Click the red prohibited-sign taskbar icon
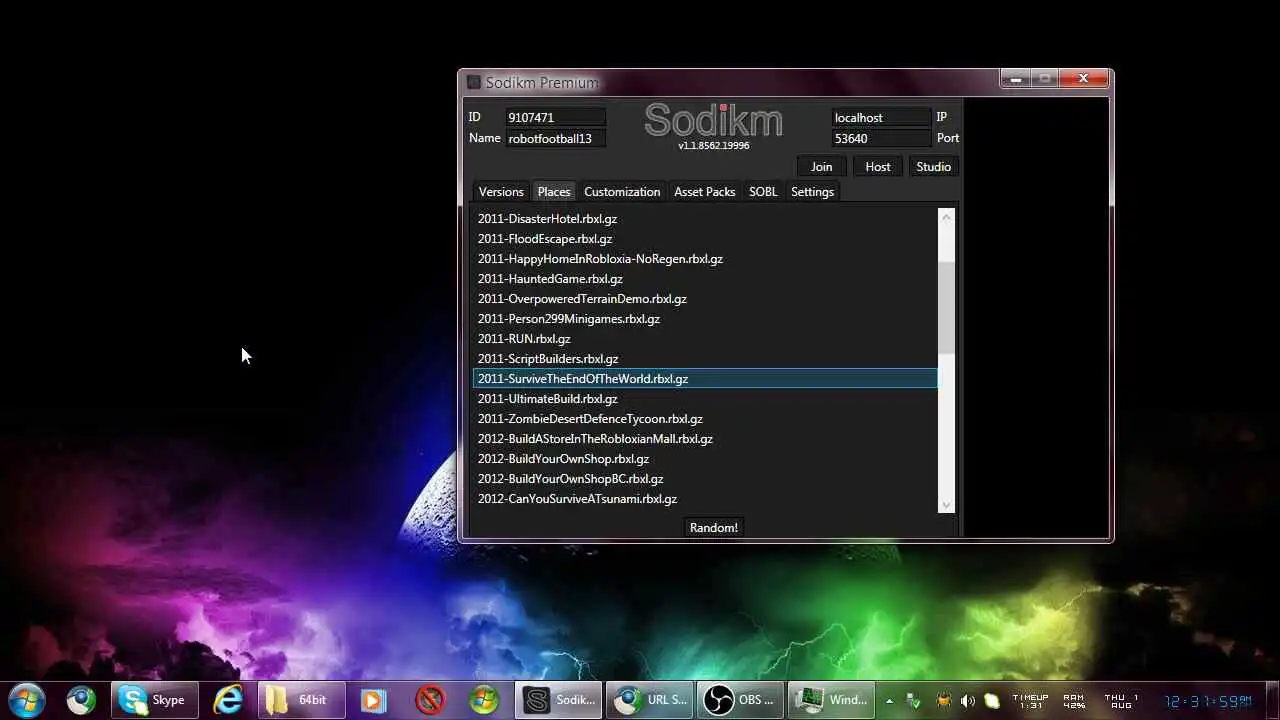Image resolution: width=1280 pixels, height=720 pixels. click(x=430, y=700)
